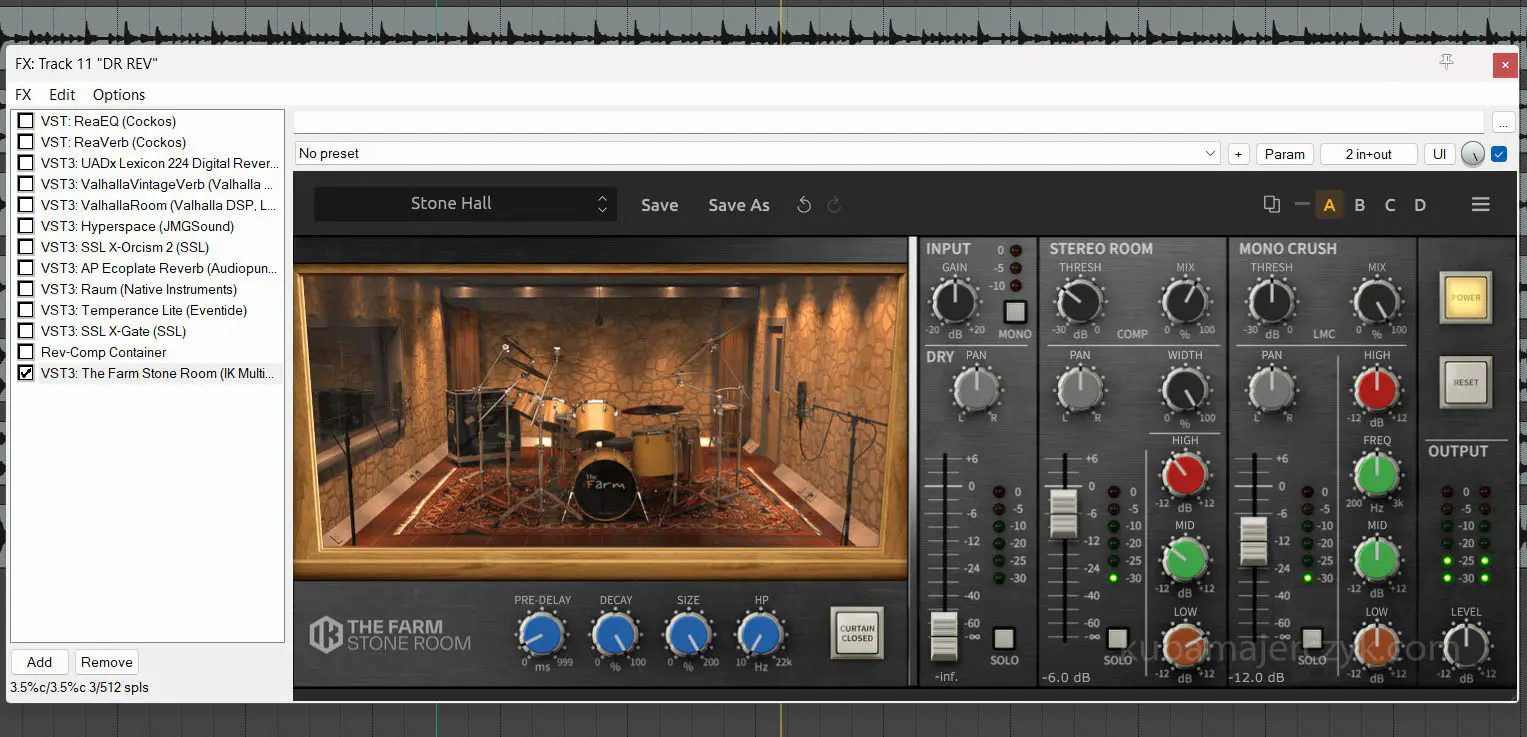Uncheck The Farm Stone Room plugin

[x=26, y=373]
